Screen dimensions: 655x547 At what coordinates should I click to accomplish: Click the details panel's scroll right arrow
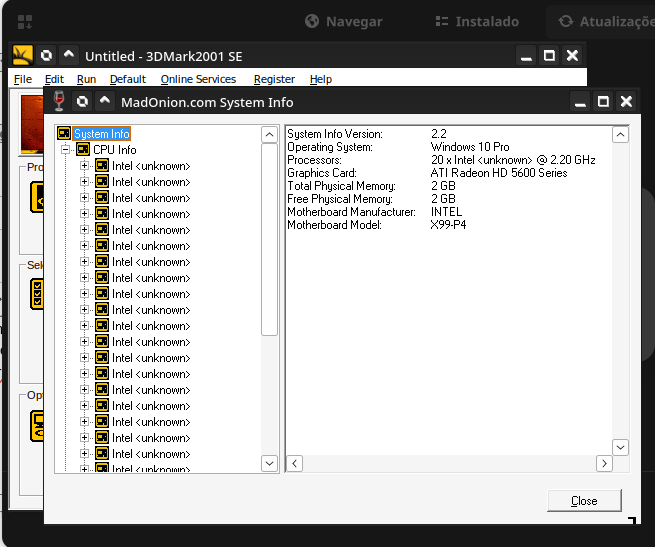(x=604, y=464)
